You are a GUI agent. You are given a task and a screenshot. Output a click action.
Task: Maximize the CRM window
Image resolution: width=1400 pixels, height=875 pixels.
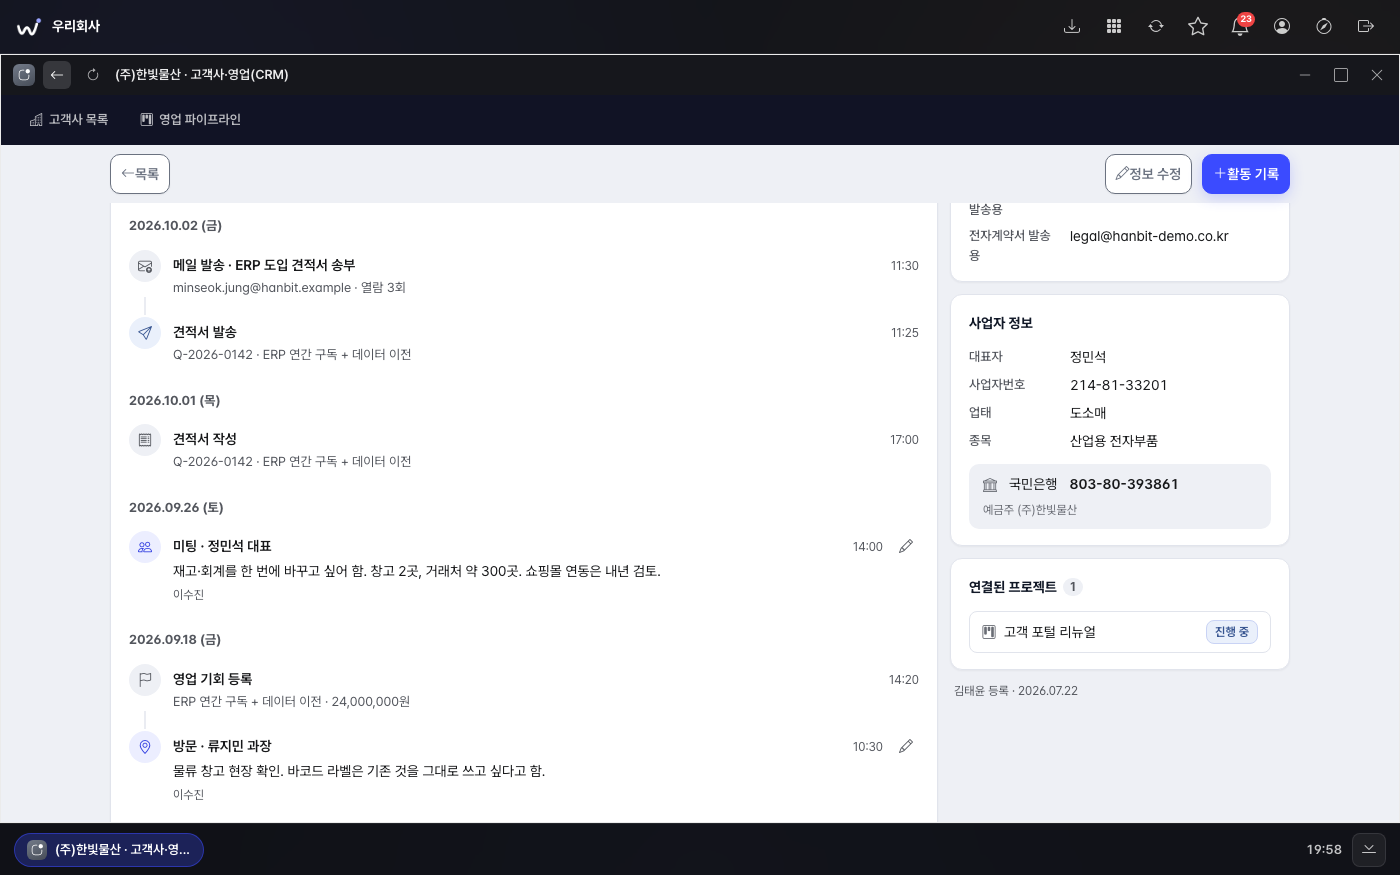[x=1341, y=75]
